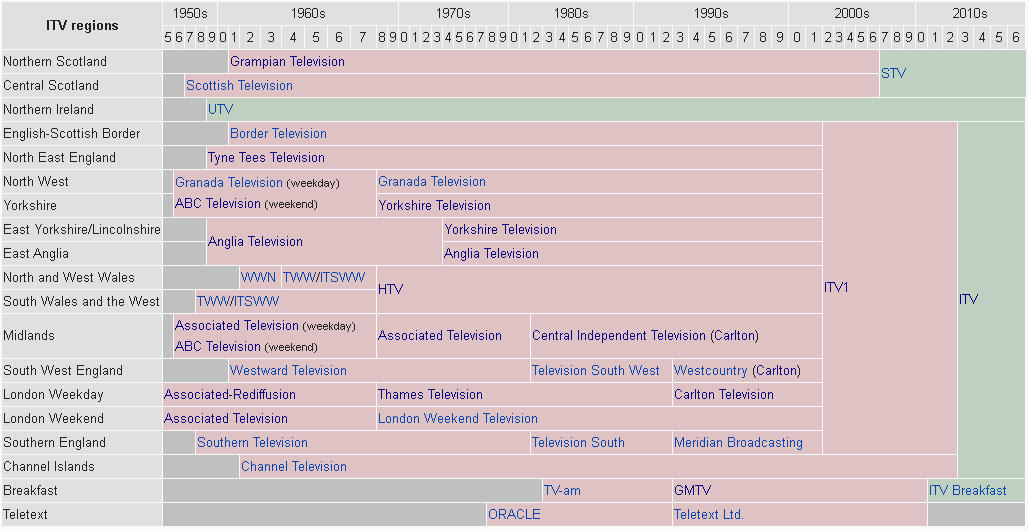Open the GMTV link

(x=692, y=490)
